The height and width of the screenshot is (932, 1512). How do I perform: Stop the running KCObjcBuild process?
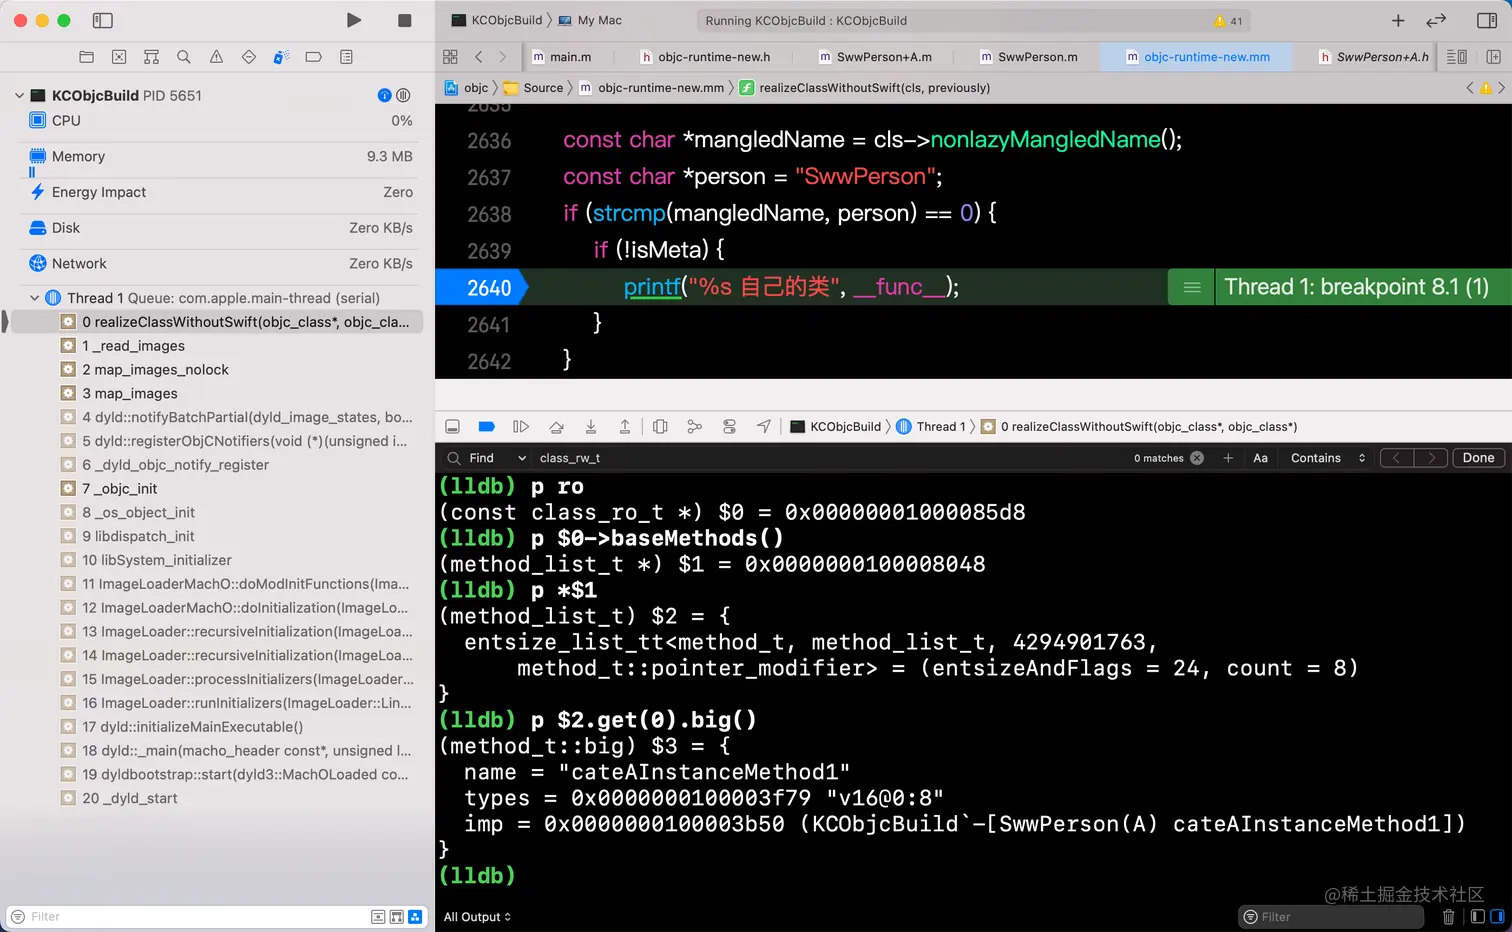pyautogui.click(x=404, y=20)
